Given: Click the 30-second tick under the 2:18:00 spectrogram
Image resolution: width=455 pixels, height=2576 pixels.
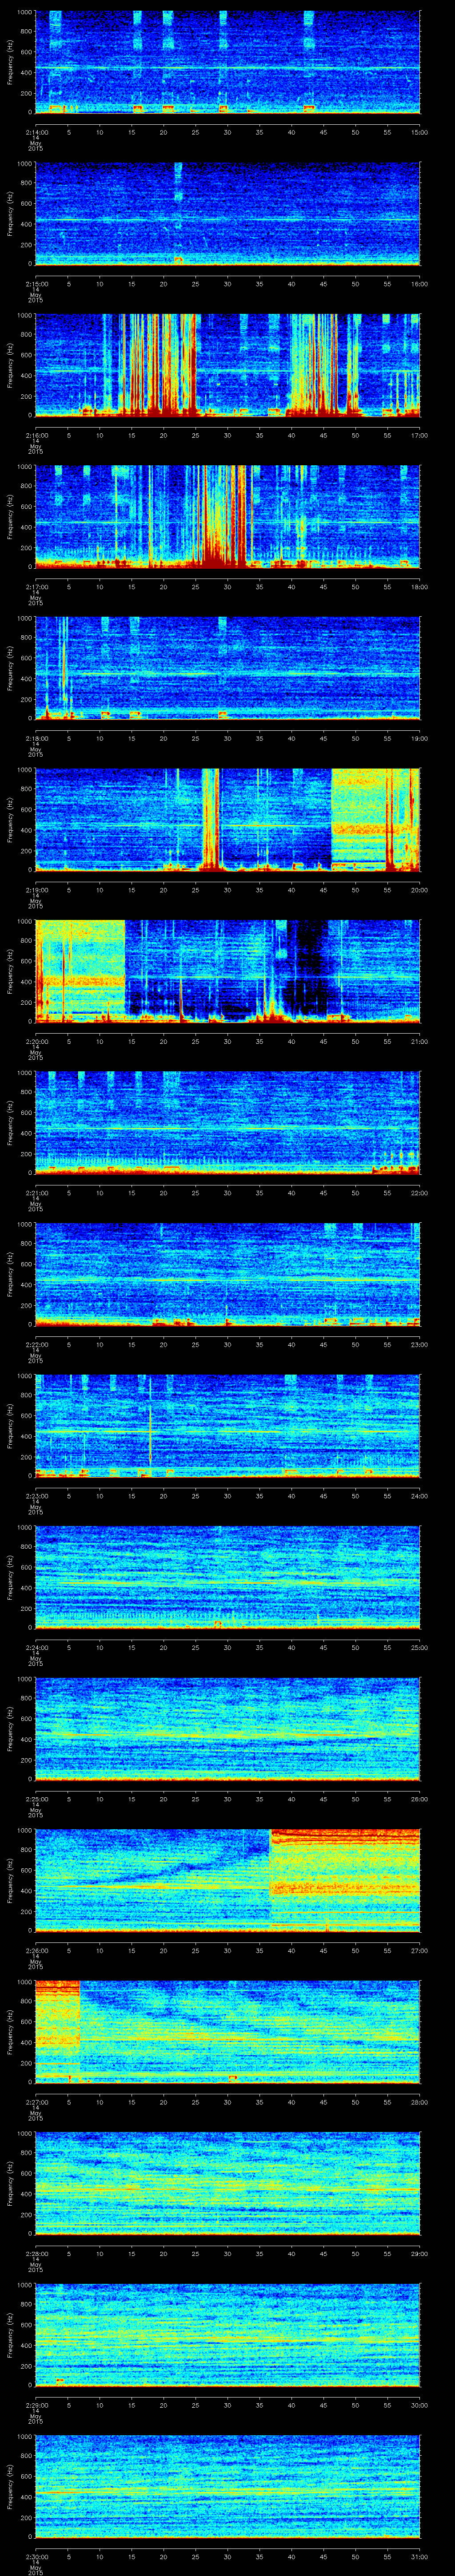Looking at the screenshot, I should pyautogui.click(x=227, y=738).
